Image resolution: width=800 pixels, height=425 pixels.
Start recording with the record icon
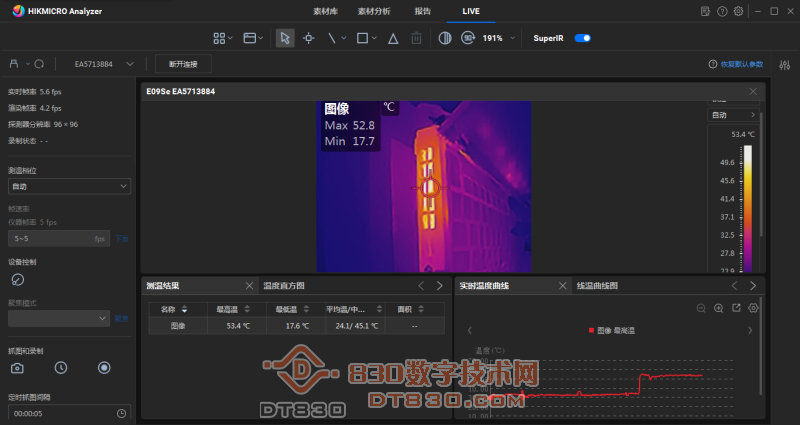103,367
